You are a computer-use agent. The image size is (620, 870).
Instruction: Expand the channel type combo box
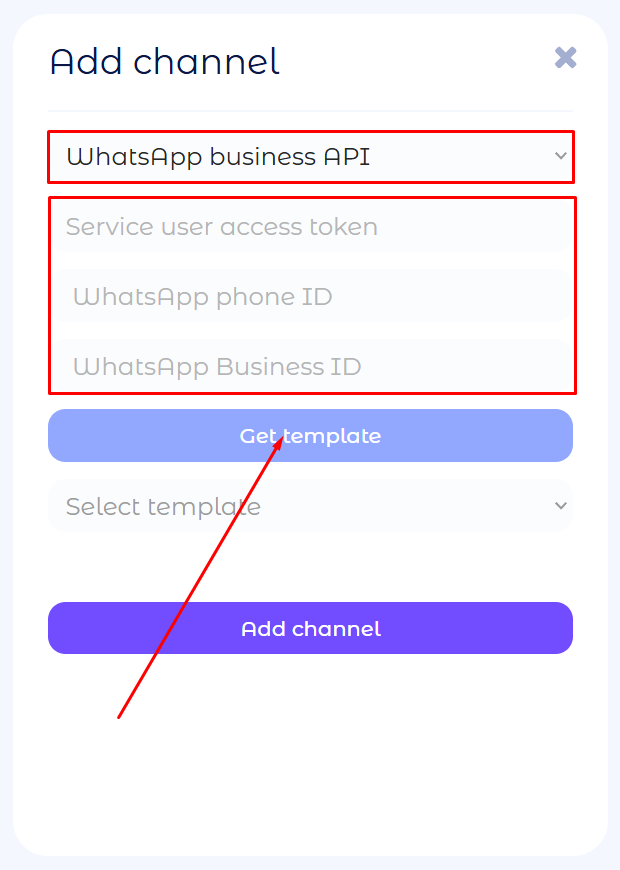tap(310, 157)
